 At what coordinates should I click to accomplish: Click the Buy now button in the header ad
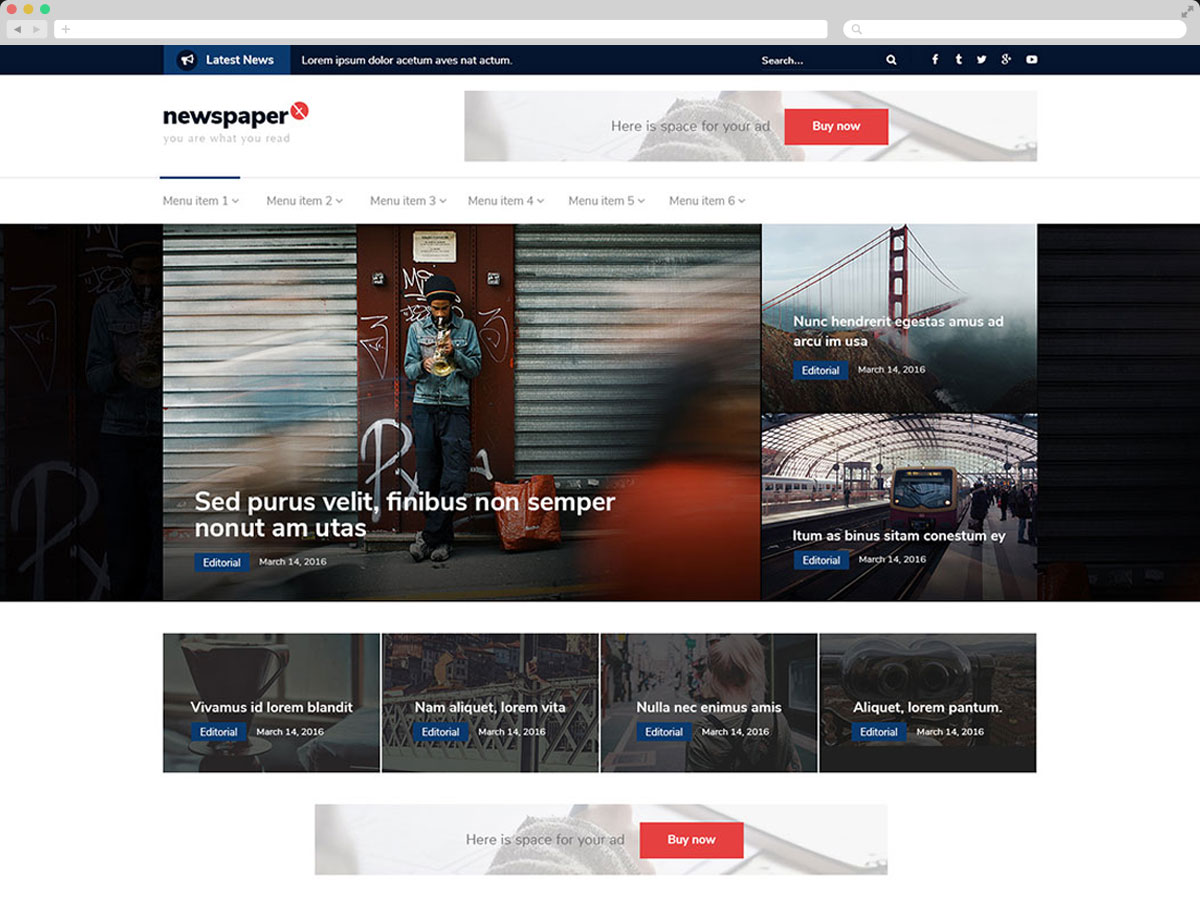tap(836, 126)
